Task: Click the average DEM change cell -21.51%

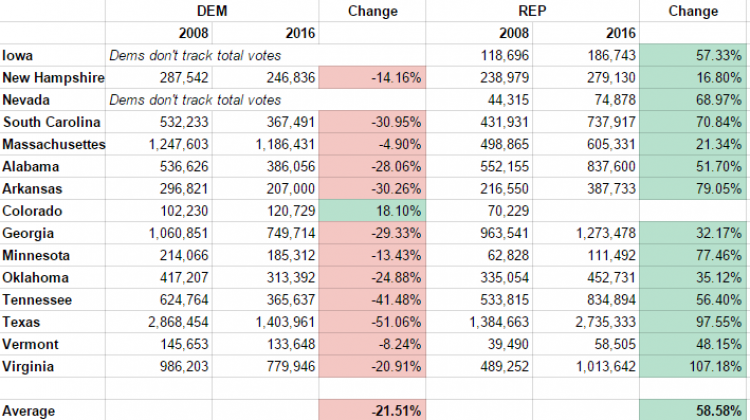Action: [372, 410]
